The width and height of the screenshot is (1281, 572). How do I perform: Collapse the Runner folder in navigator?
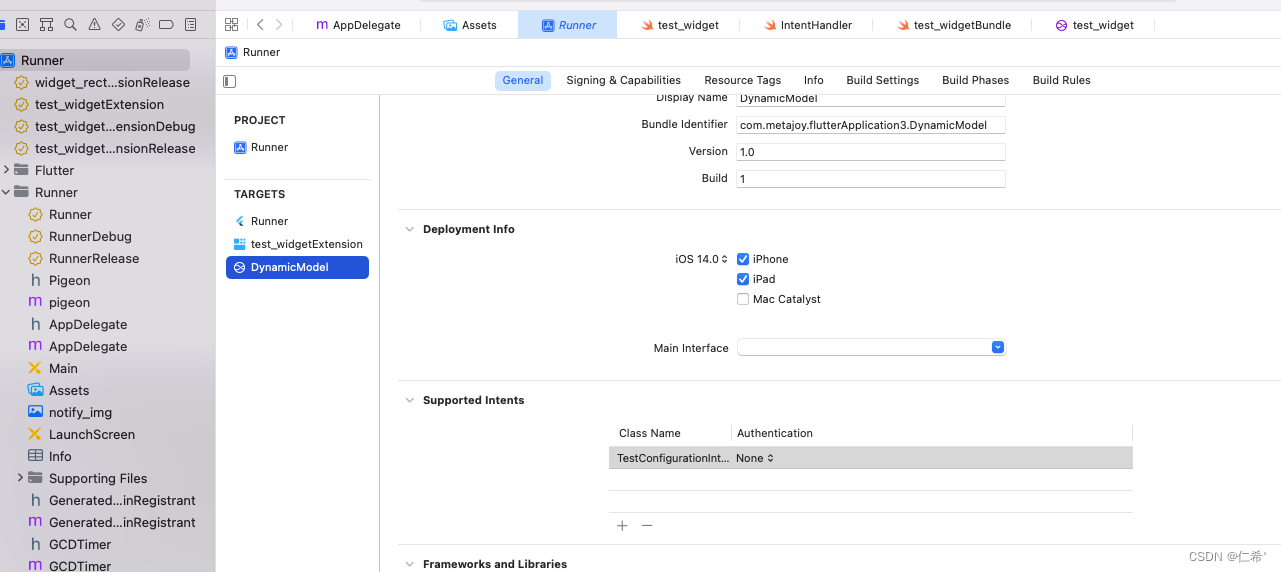(x=6, y=192)
